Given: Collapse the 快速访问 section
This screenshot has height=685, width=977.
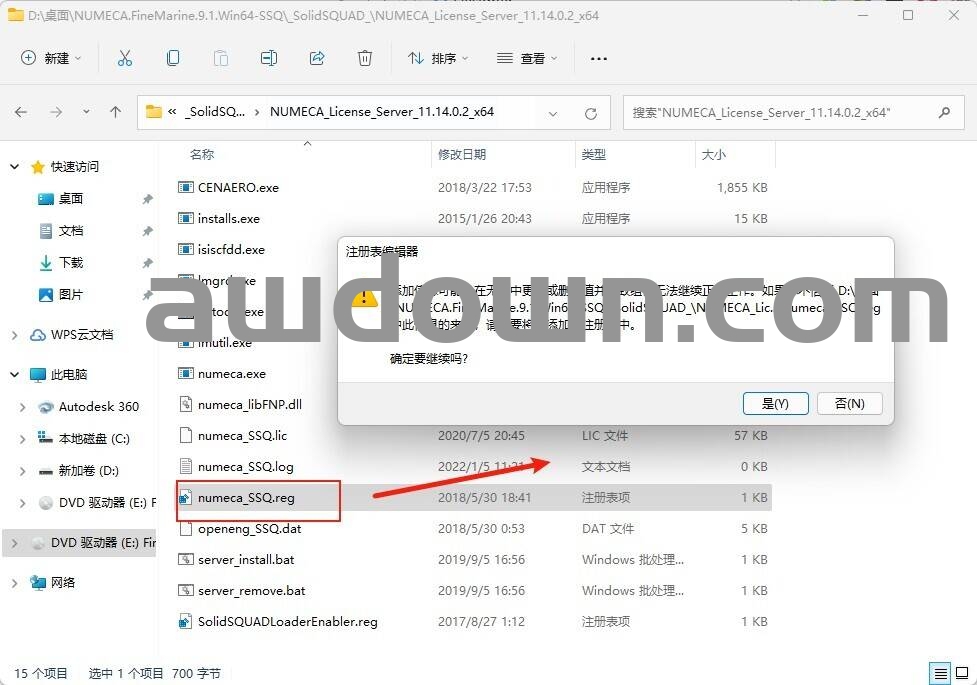Looking at the screenshot, I should [15, 167].
